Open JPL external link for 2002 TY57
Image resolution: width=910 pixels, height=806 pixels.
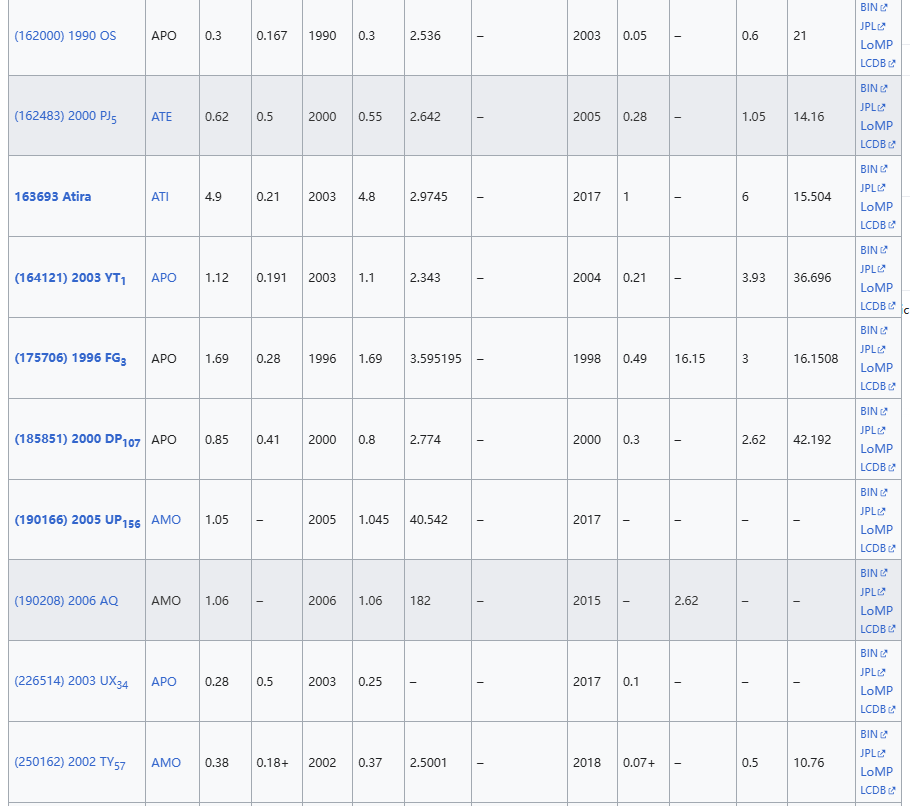872,753
